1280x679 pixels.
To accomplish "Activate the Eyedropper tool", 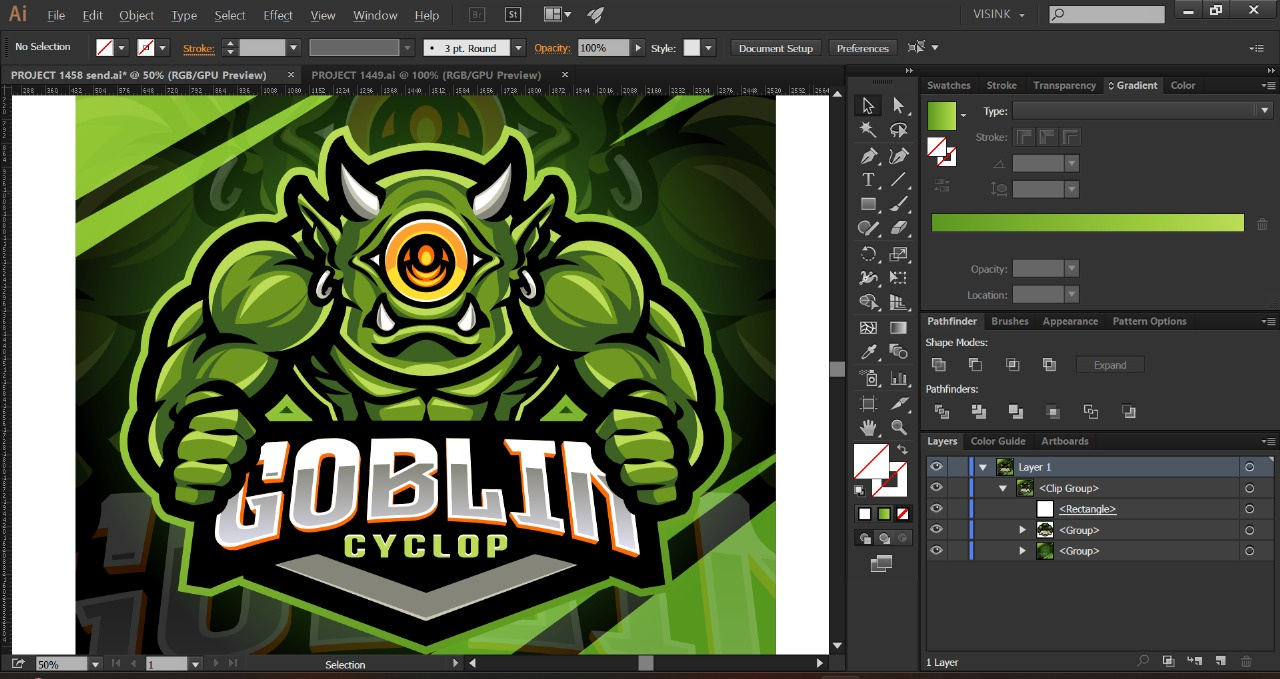I will [868, 352].
